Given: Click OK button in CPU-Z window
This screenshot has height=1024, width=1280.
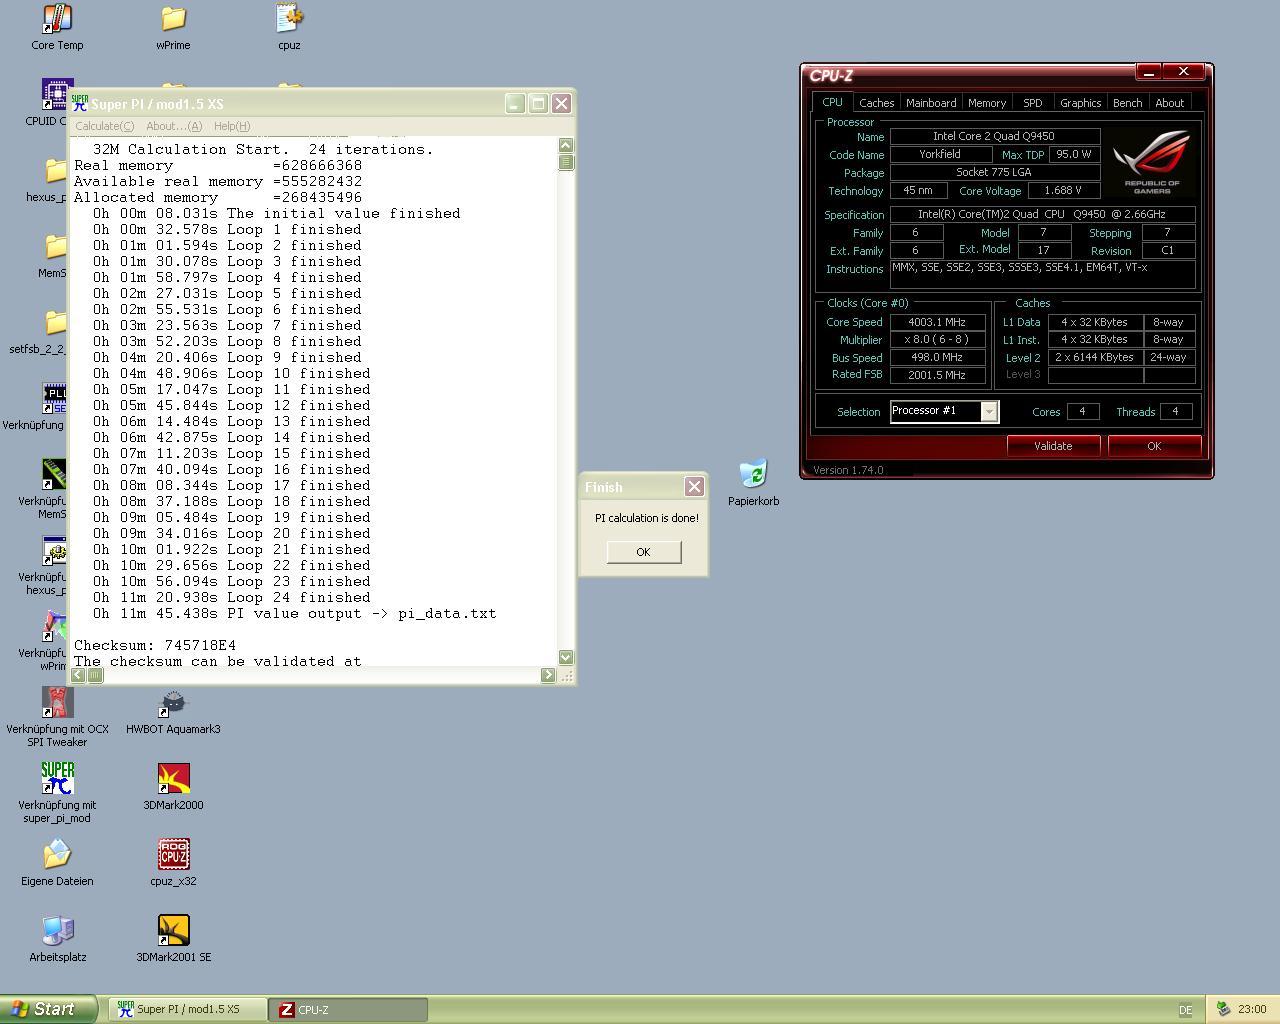Looking at the screenshot, I should pos(1154,446).
